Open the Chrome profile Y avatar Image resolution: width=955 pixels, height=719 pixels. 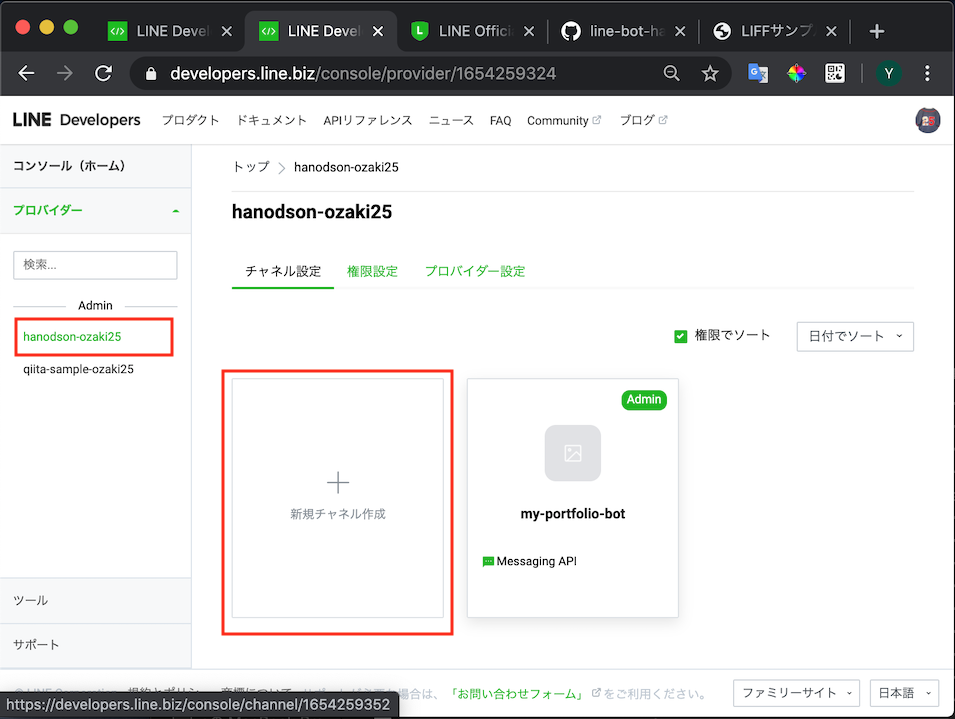[x=889, y=74]
